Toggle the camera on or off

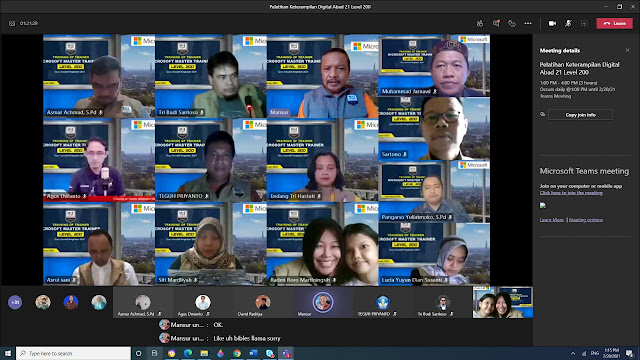(552, 24)
